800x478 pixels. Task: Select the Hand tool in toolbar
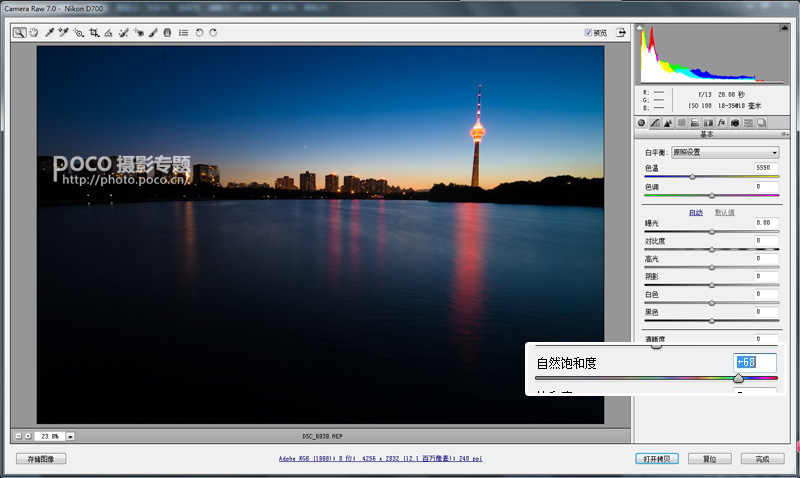tap(34, 33)
